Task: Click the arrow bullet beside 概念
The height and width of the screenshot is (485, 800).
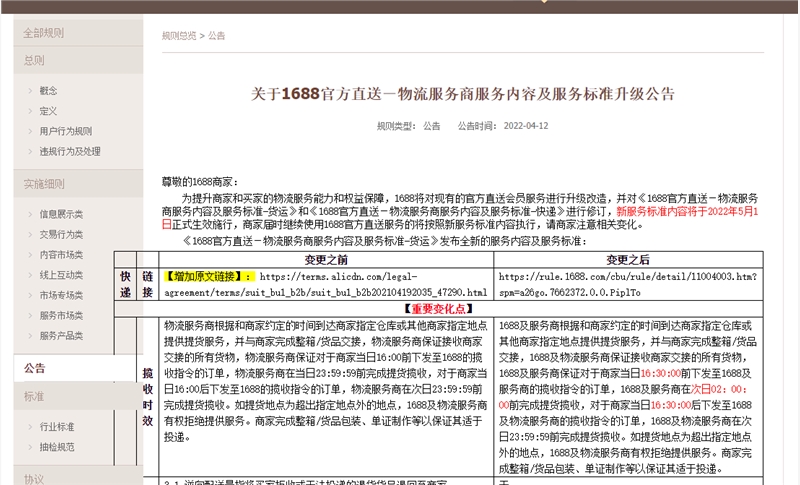Action: pos(30,91)
